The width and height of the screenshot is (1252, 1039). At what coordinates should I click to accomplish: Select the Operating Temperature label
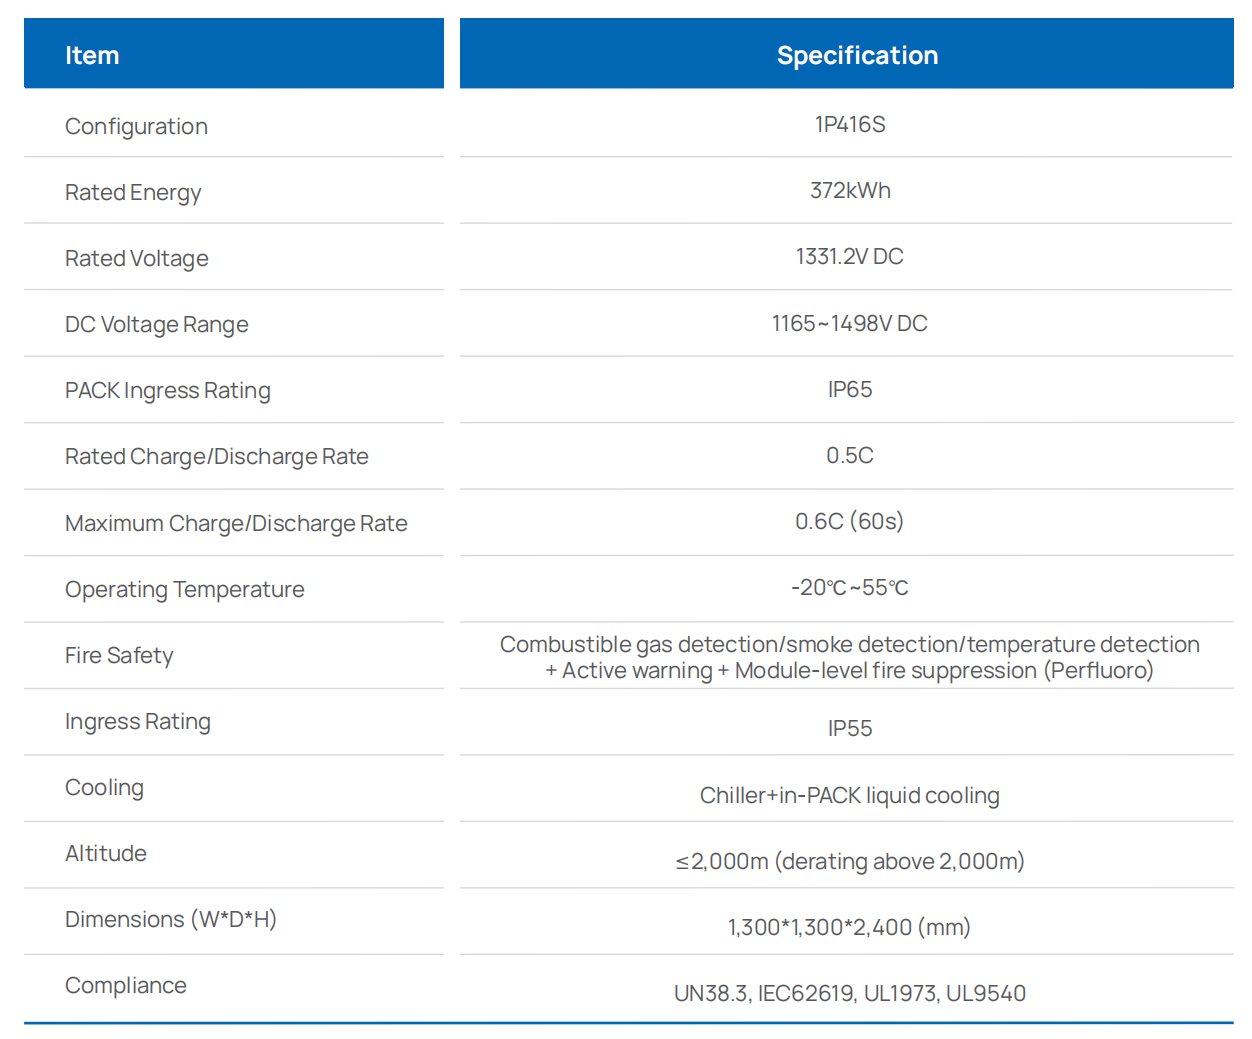click(x=185, y=590)
